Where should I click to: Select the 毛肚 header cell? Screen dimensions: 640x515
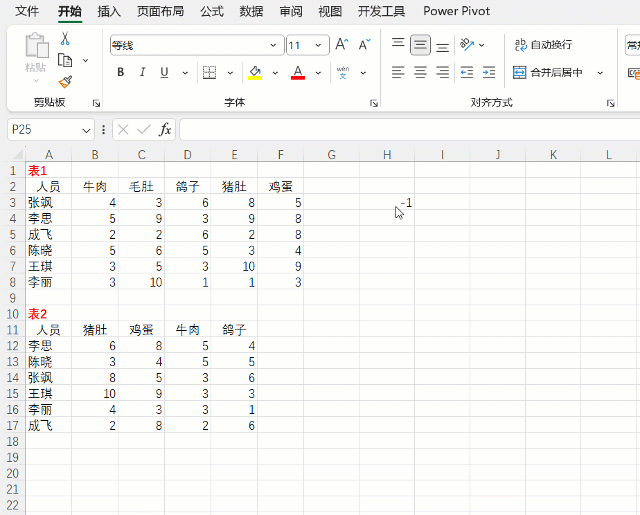click(141, 186)
